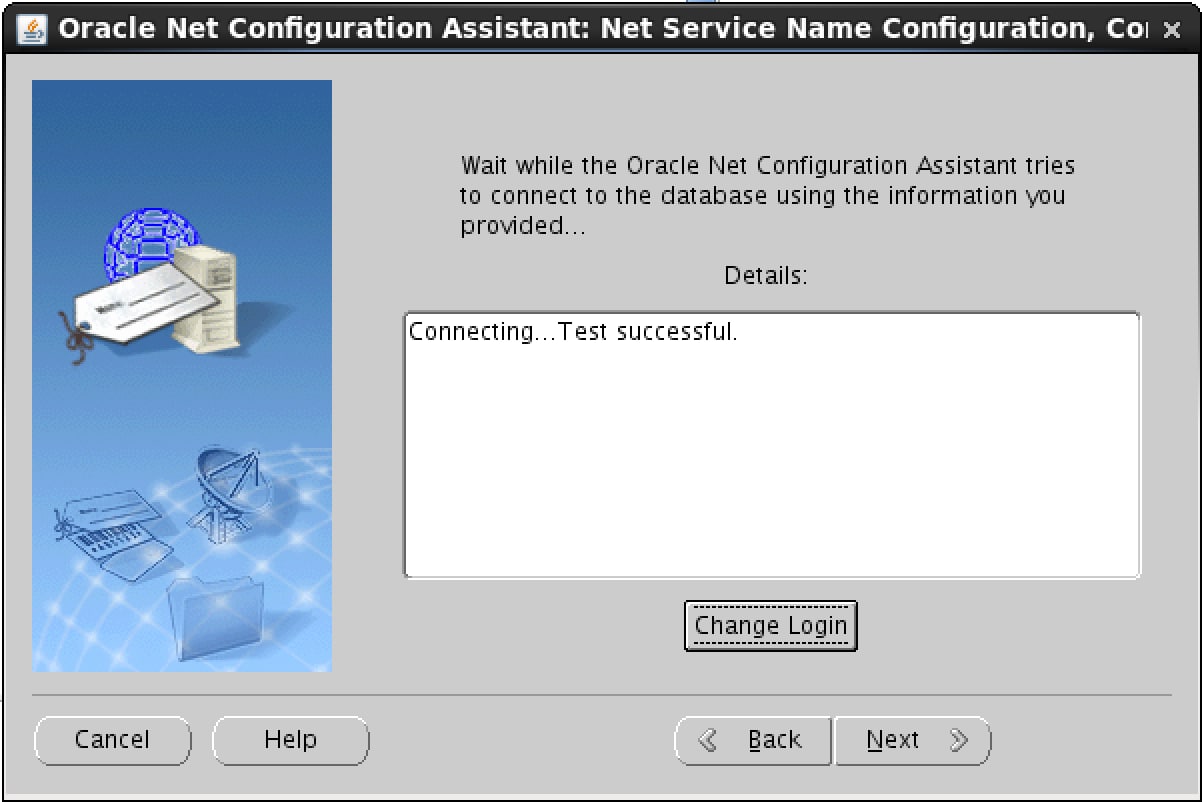Click the right chevron on Next
1202x802 pixels.
tap(959, 740)
